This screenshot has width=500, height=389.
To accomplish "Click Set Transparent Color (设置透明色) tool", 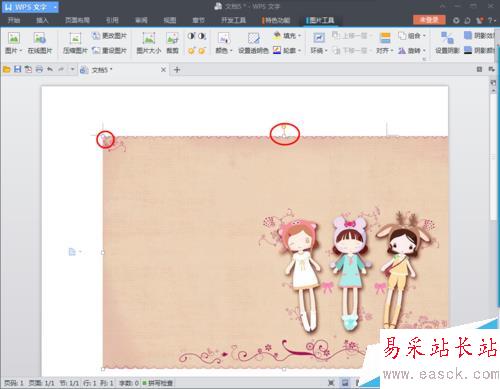I will pyautogui.click(x=253, y=43).
